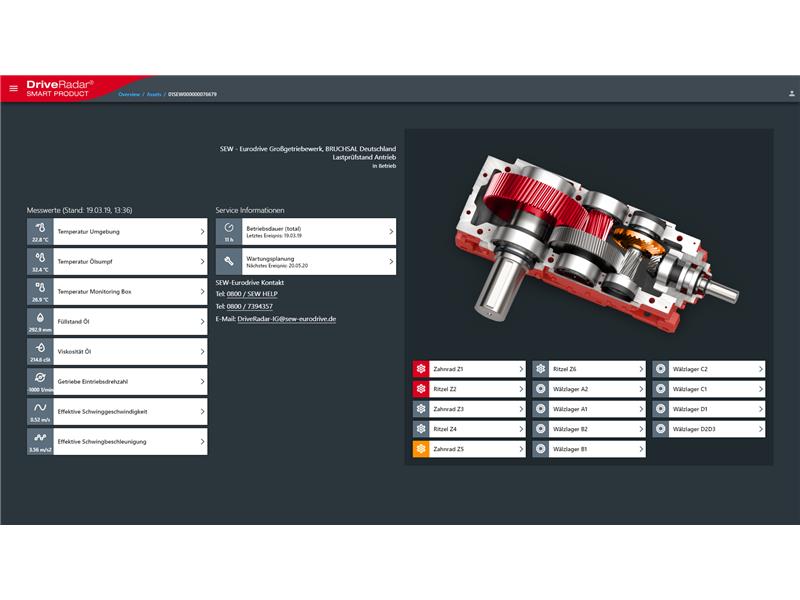The width and height of the screenshot is (800, 600).
Task: Expand Viskosität Öl with its chevron
Action: pyautogui.click(x=202, y=352)
